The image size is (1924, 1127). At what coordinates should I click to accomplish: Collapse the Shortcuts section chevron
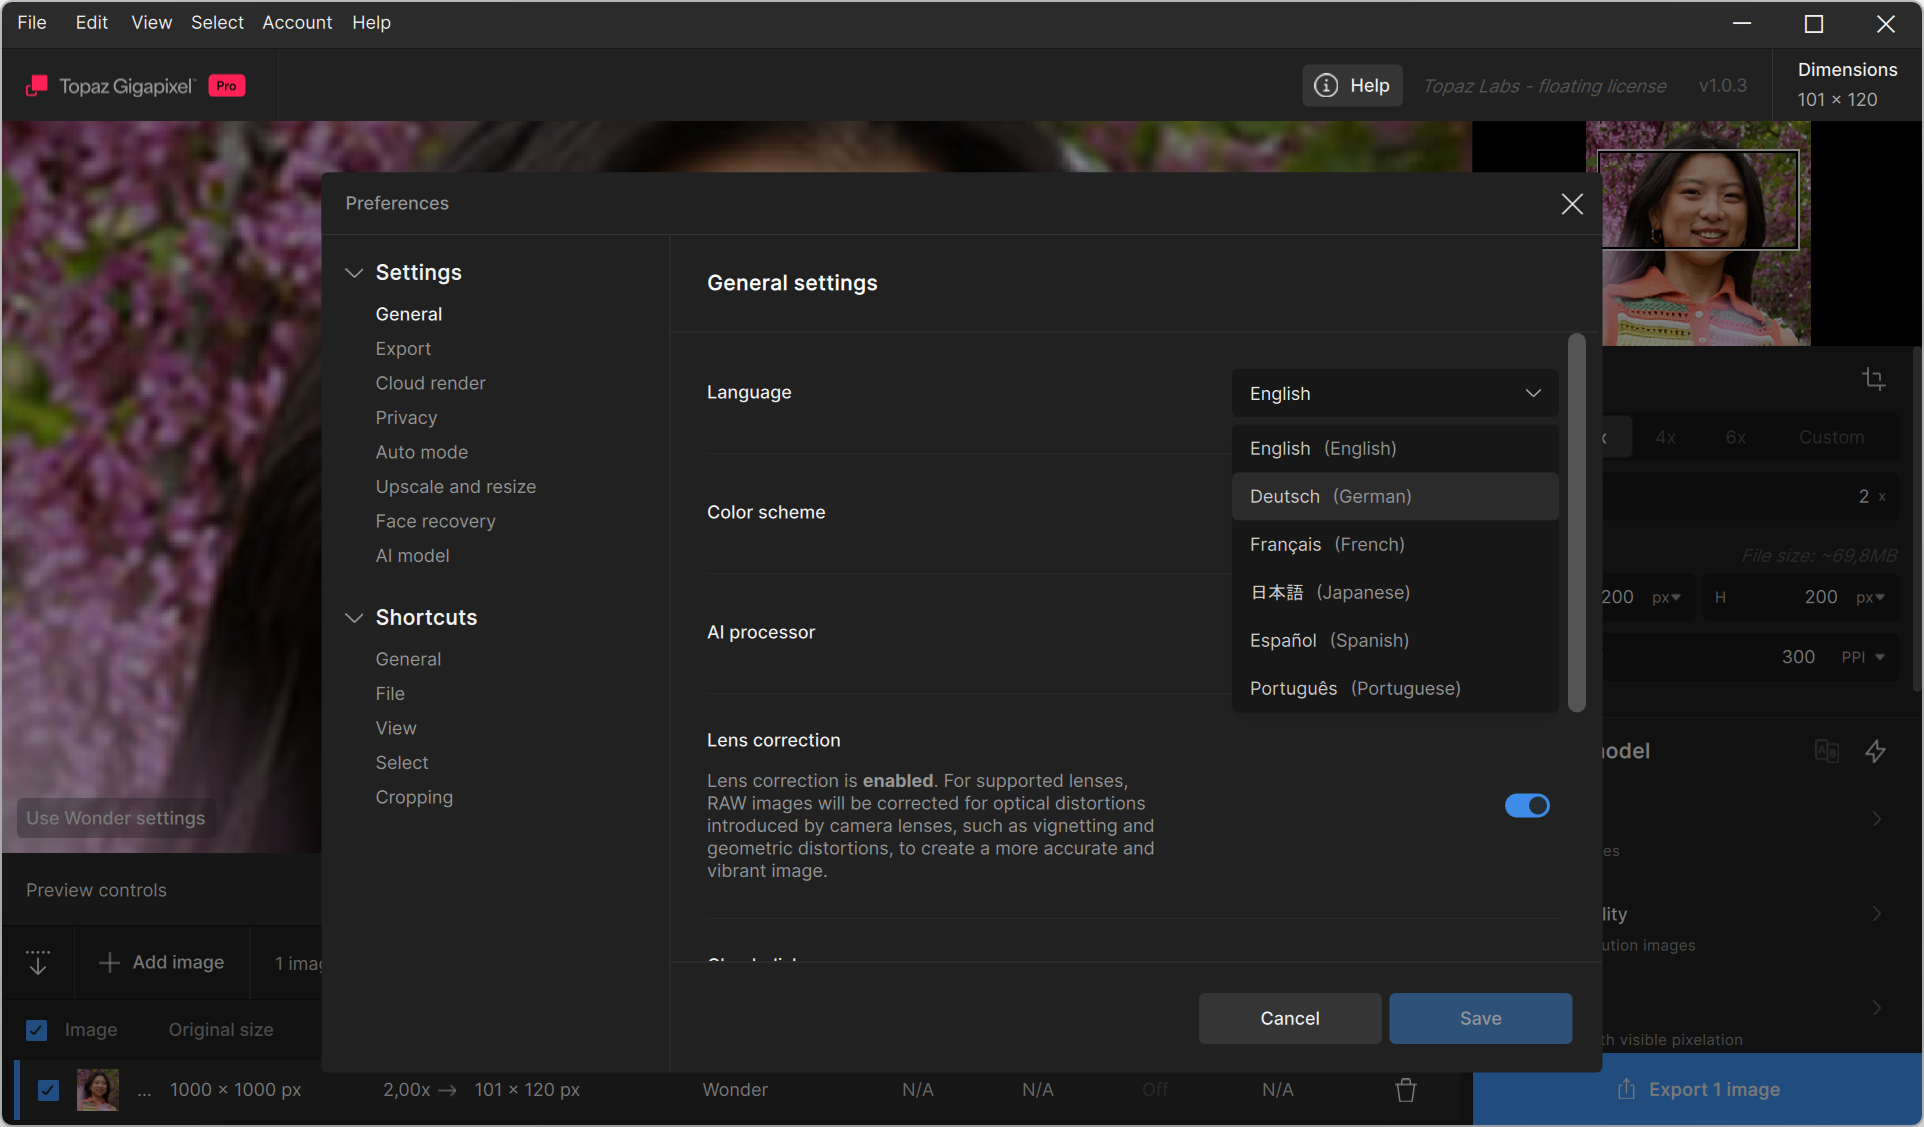tap(353, 618)
